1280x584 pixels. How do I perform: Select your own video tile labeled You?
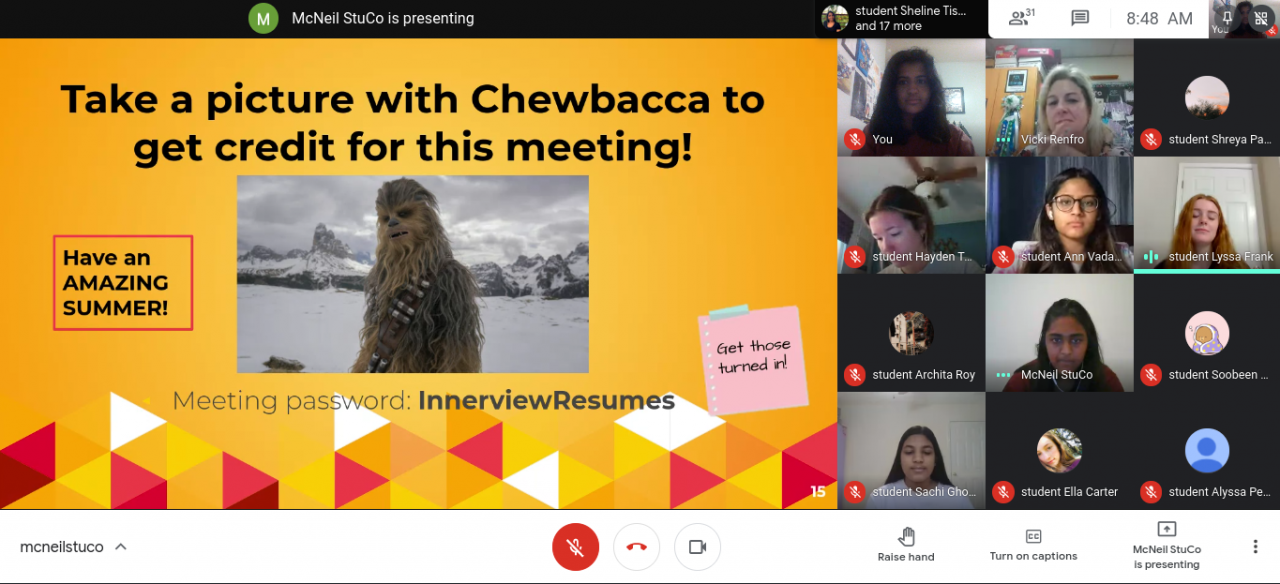point(911,97)
